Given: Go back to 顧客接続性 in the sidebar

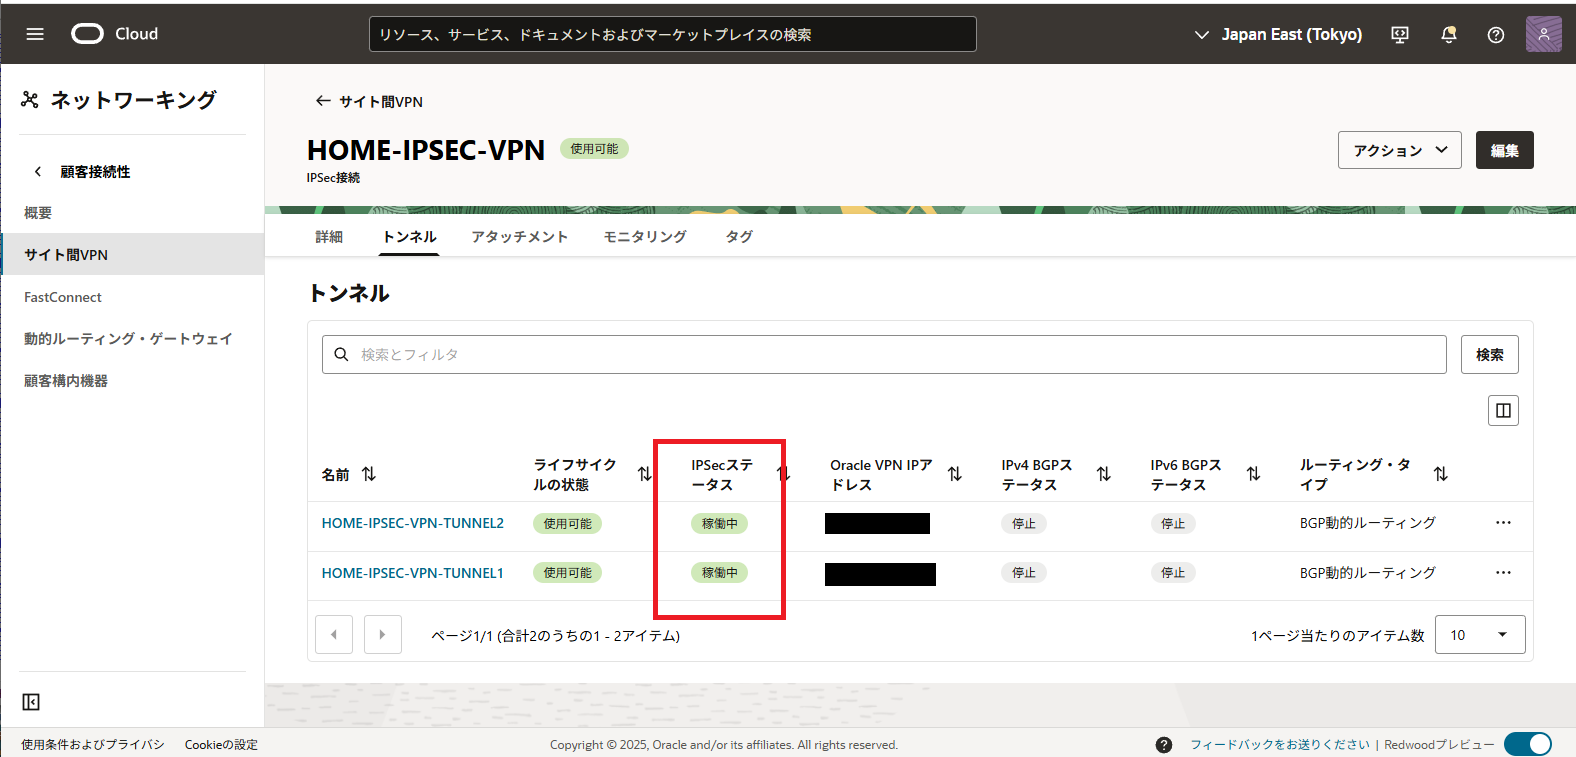Looking at the screenshot, I should 83,172.
